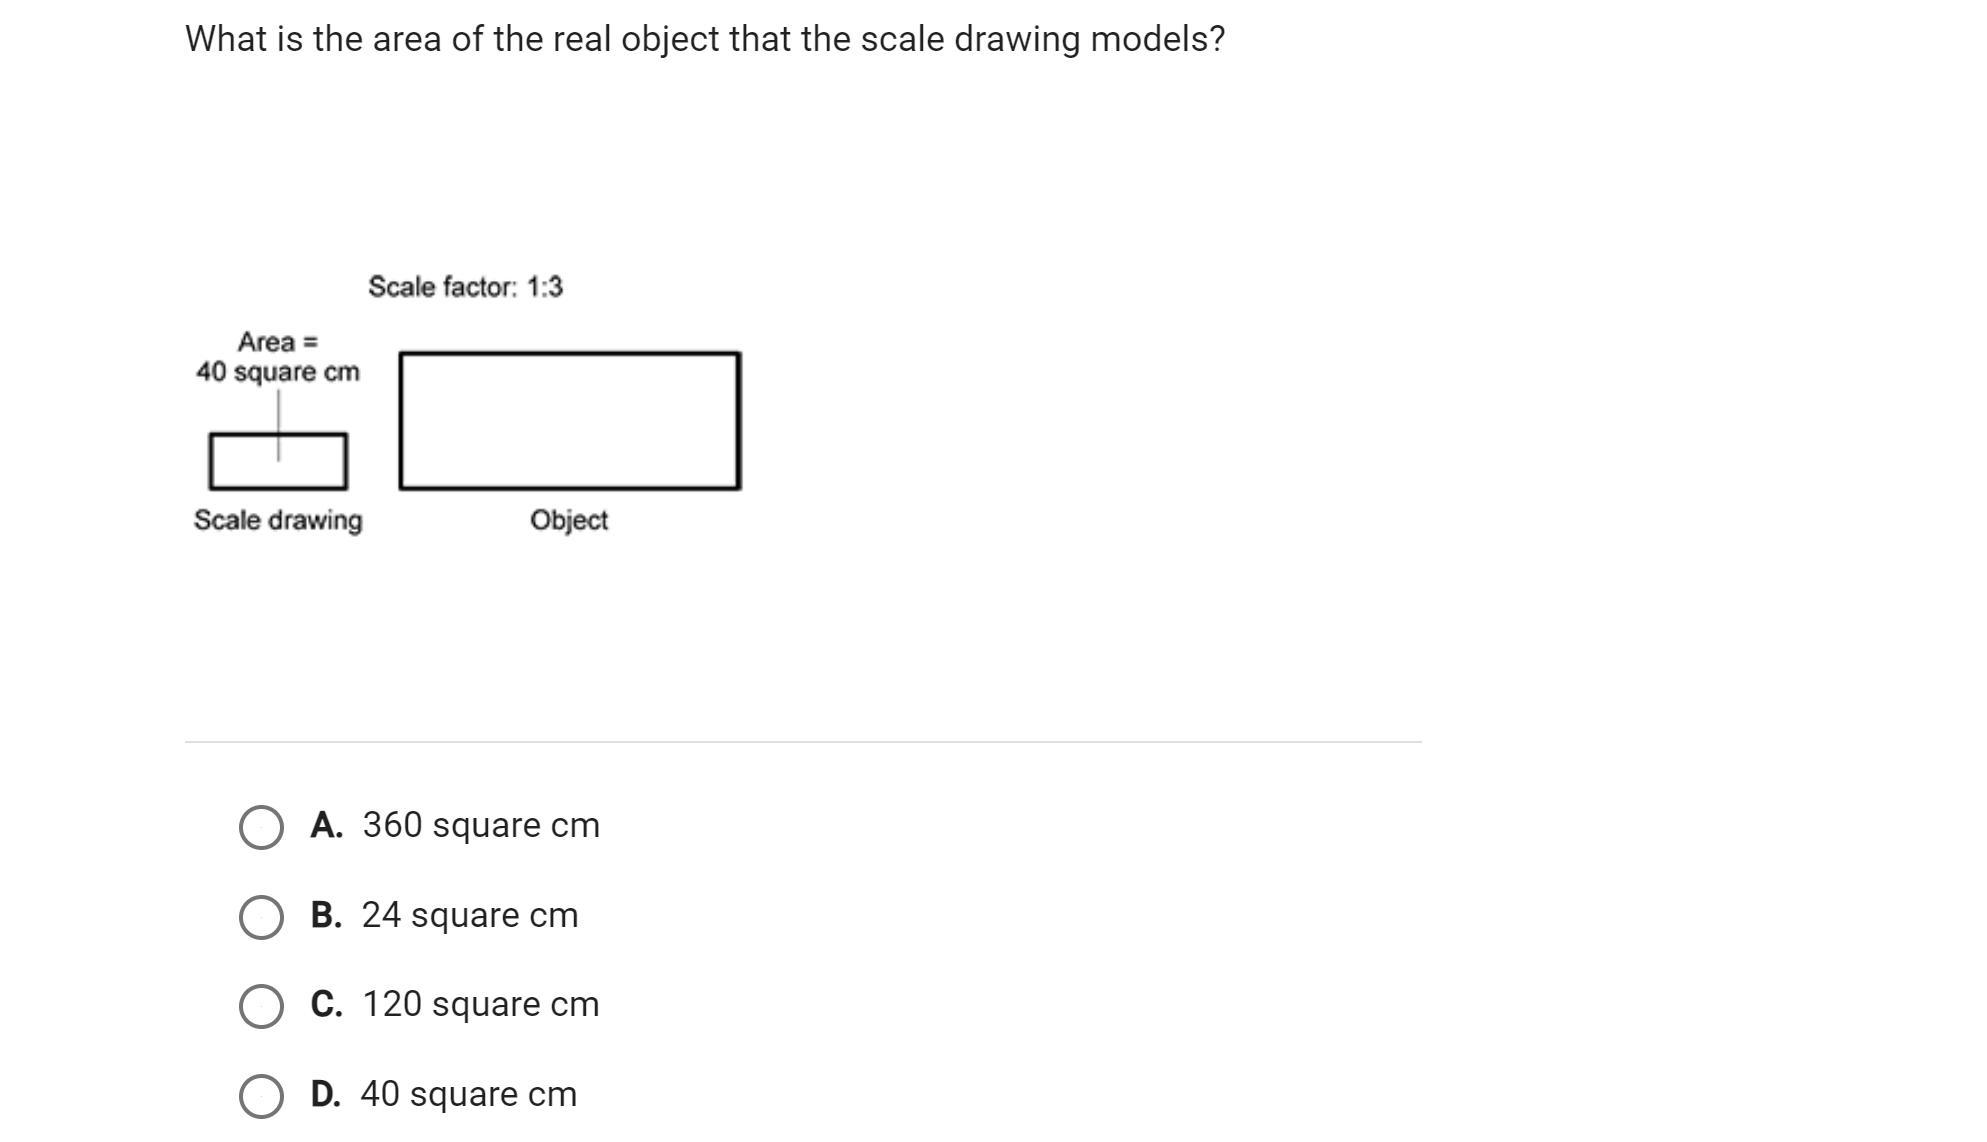Mark the radio button for option D
The height and width of the screenshot is (1142, 1987).
[x=261, y=1096]
